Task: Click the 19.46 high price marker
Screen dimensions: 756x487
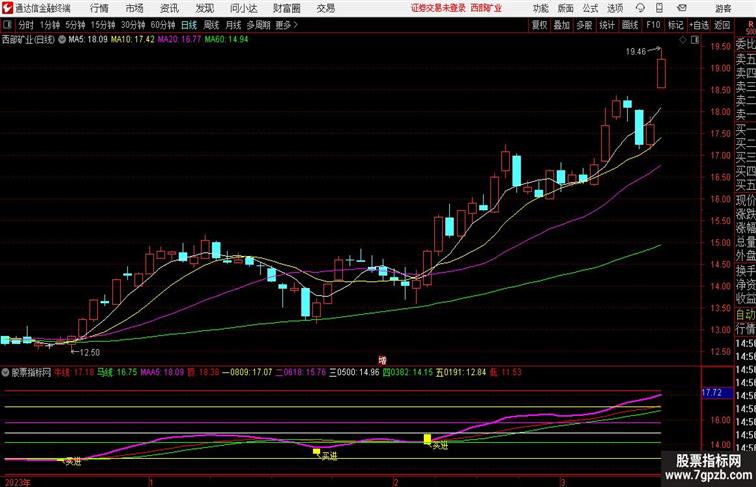Action: [636, 52]
